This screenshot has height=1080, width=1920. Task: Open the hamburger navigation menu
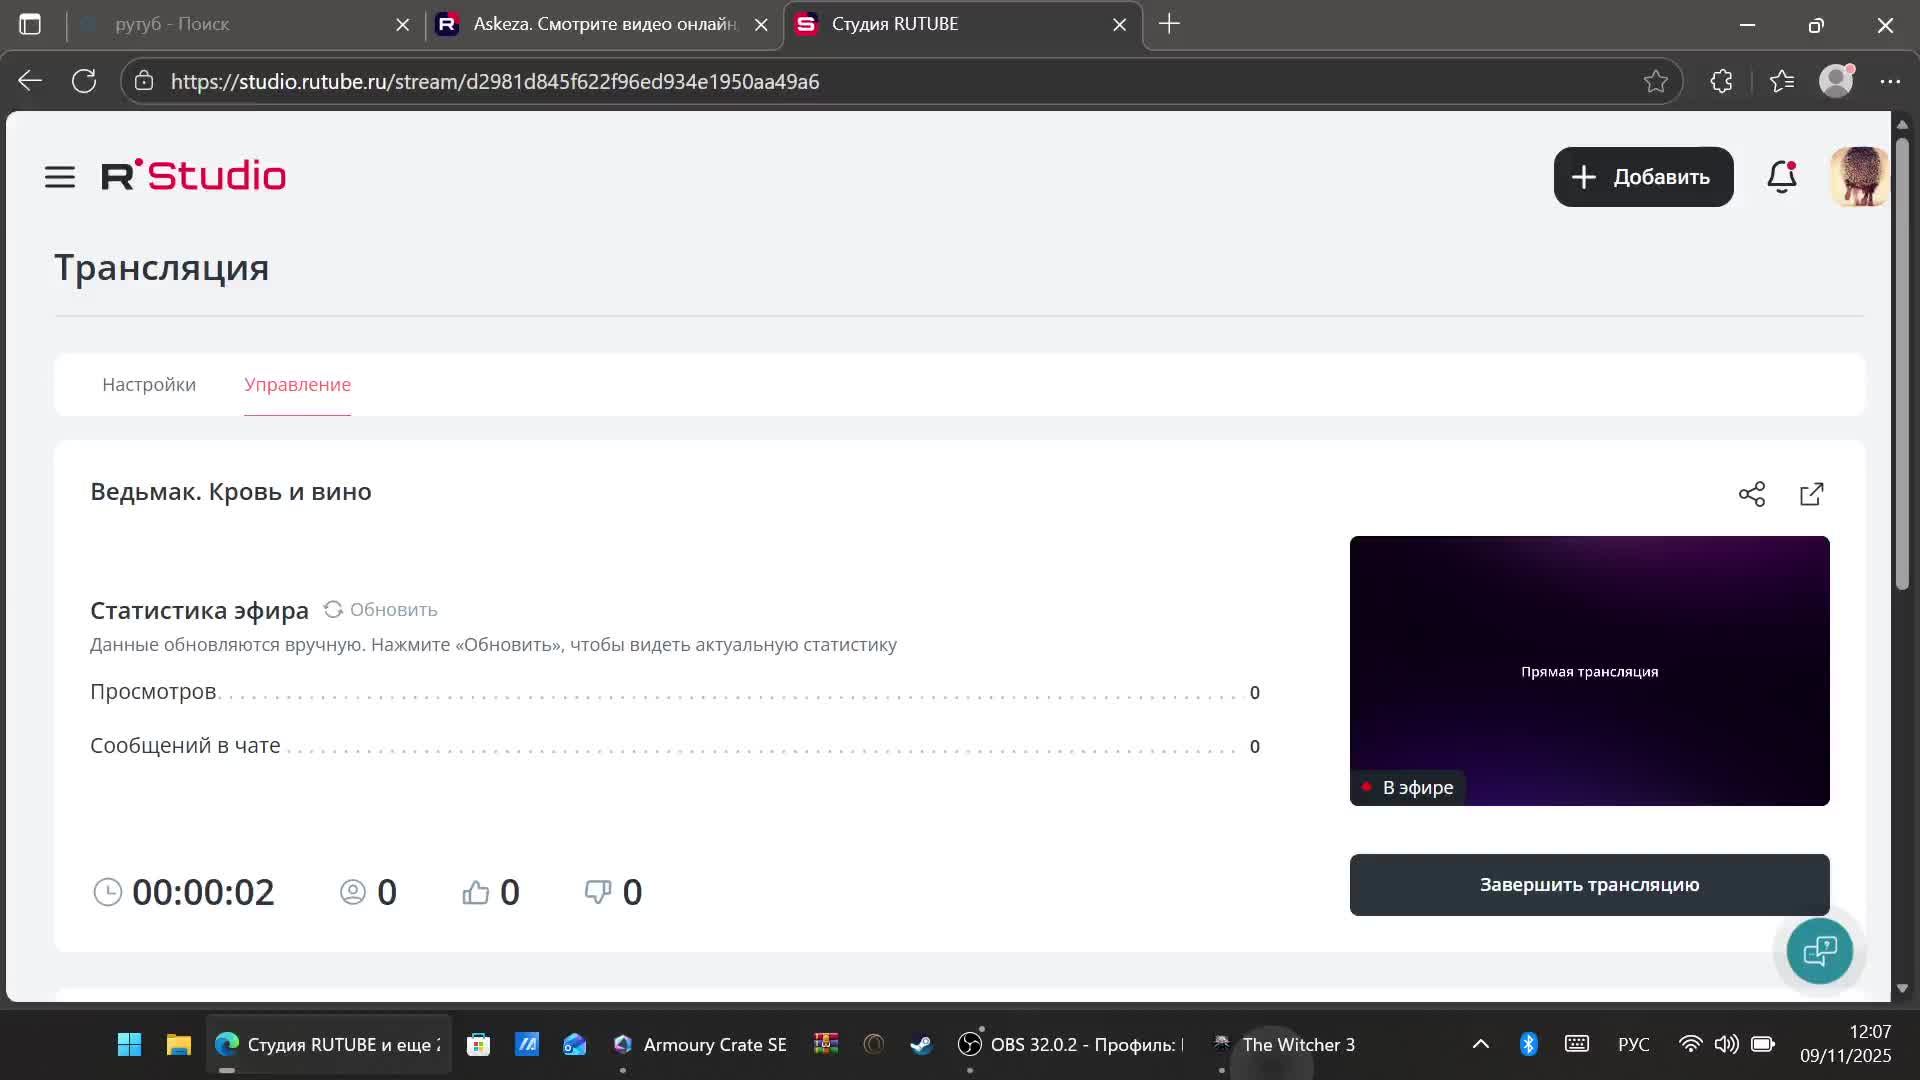[x=60, y=177]
